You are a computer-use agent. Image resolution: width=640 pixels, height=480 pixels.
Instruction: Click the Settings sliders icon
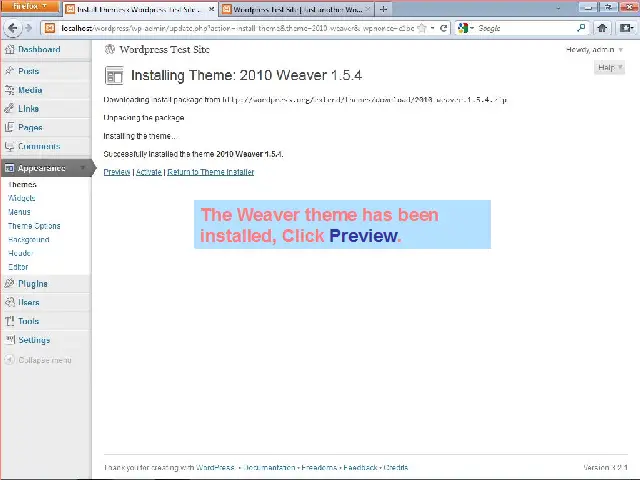(x=9, y=340)
